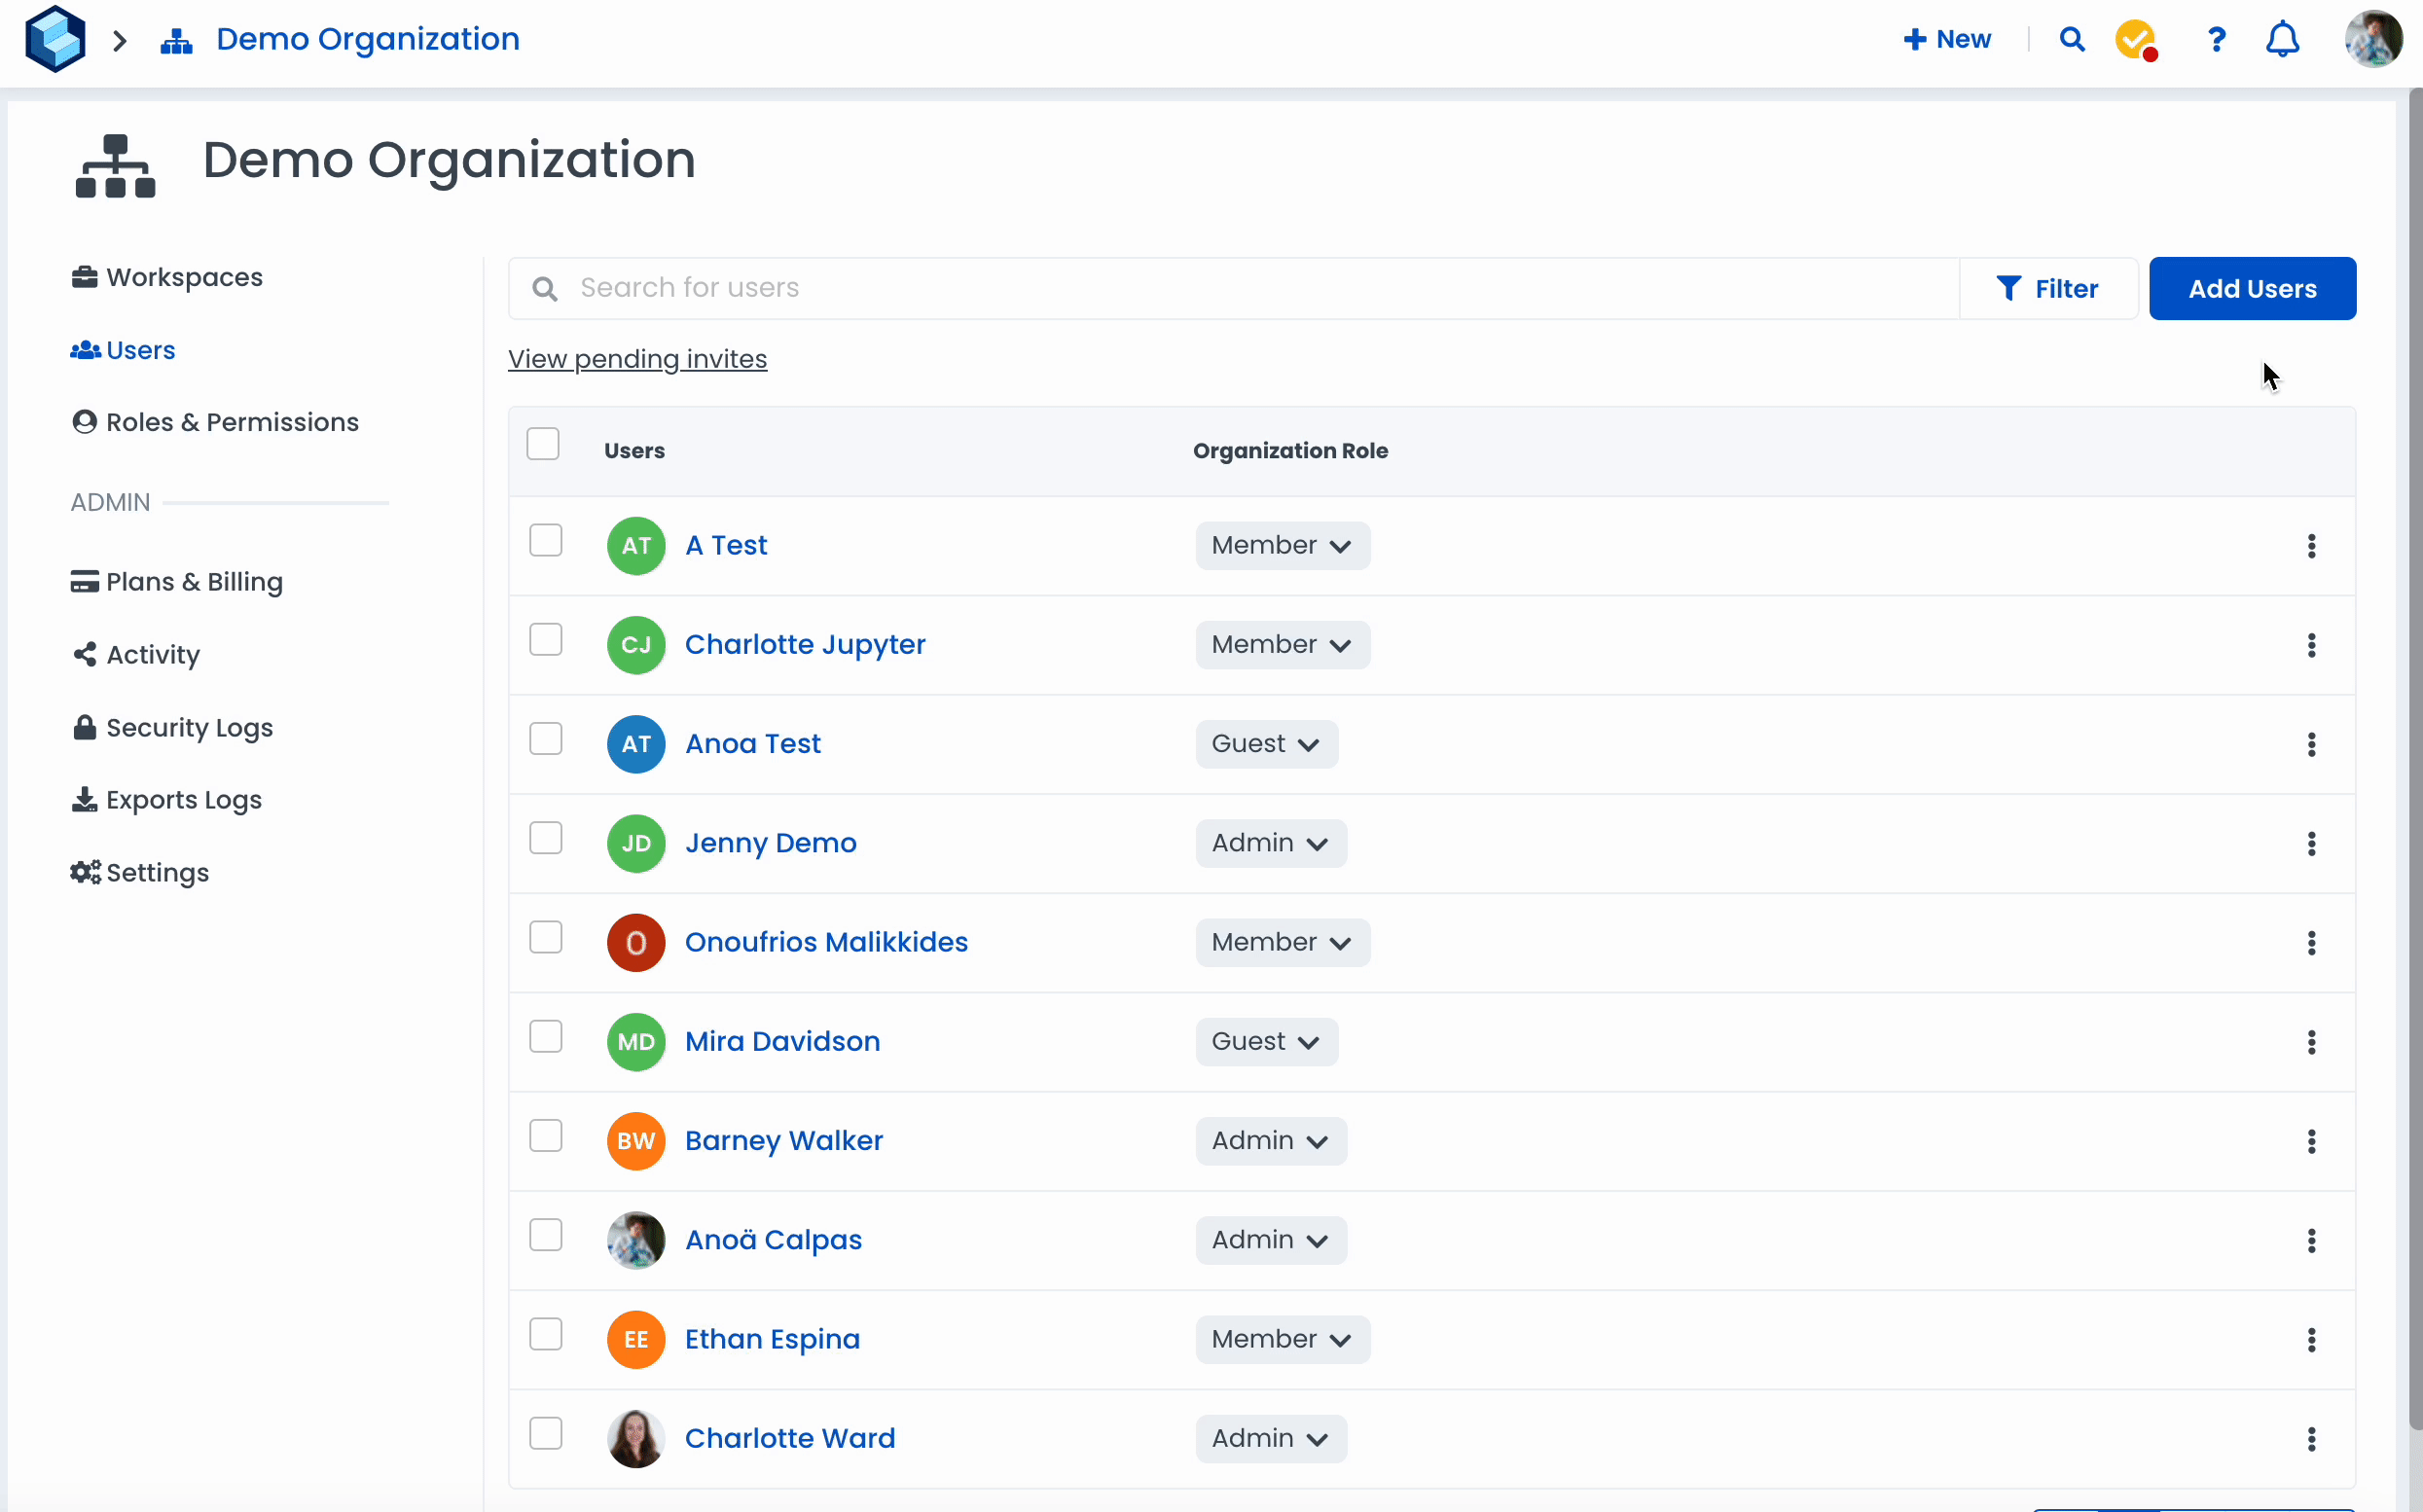
Task: Open three-dot menu for Charlotte Ward
Action: 2311,1439
